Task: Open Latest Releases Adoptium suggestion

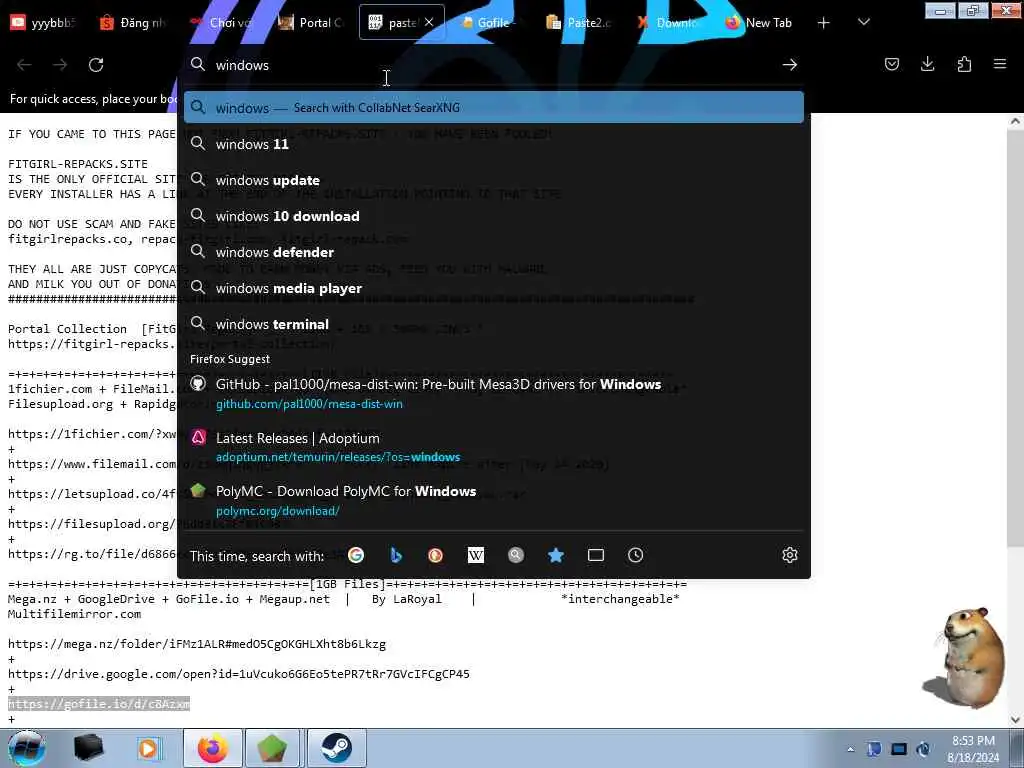Action: (x=494, y=447)
